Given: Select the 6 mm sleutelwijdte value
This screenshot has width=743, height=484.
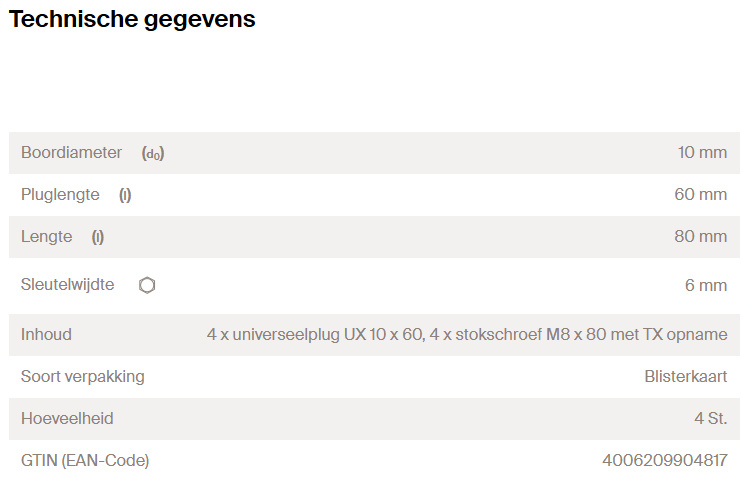Looking at the screenshot, I should point(706,285).
